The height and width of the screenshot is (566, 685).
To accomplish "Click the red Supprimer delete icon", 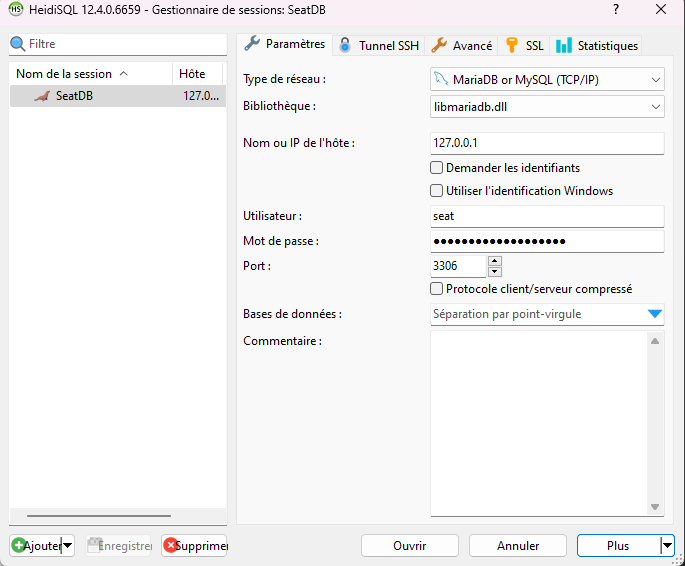I will (x=171, y=546).
